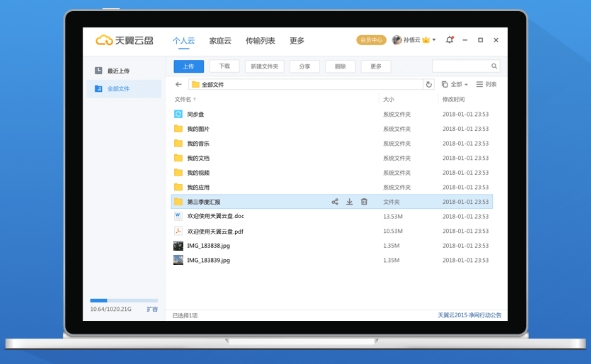Click the 我的图片 folder icon

pyautogui.click(x=178, y=128)
